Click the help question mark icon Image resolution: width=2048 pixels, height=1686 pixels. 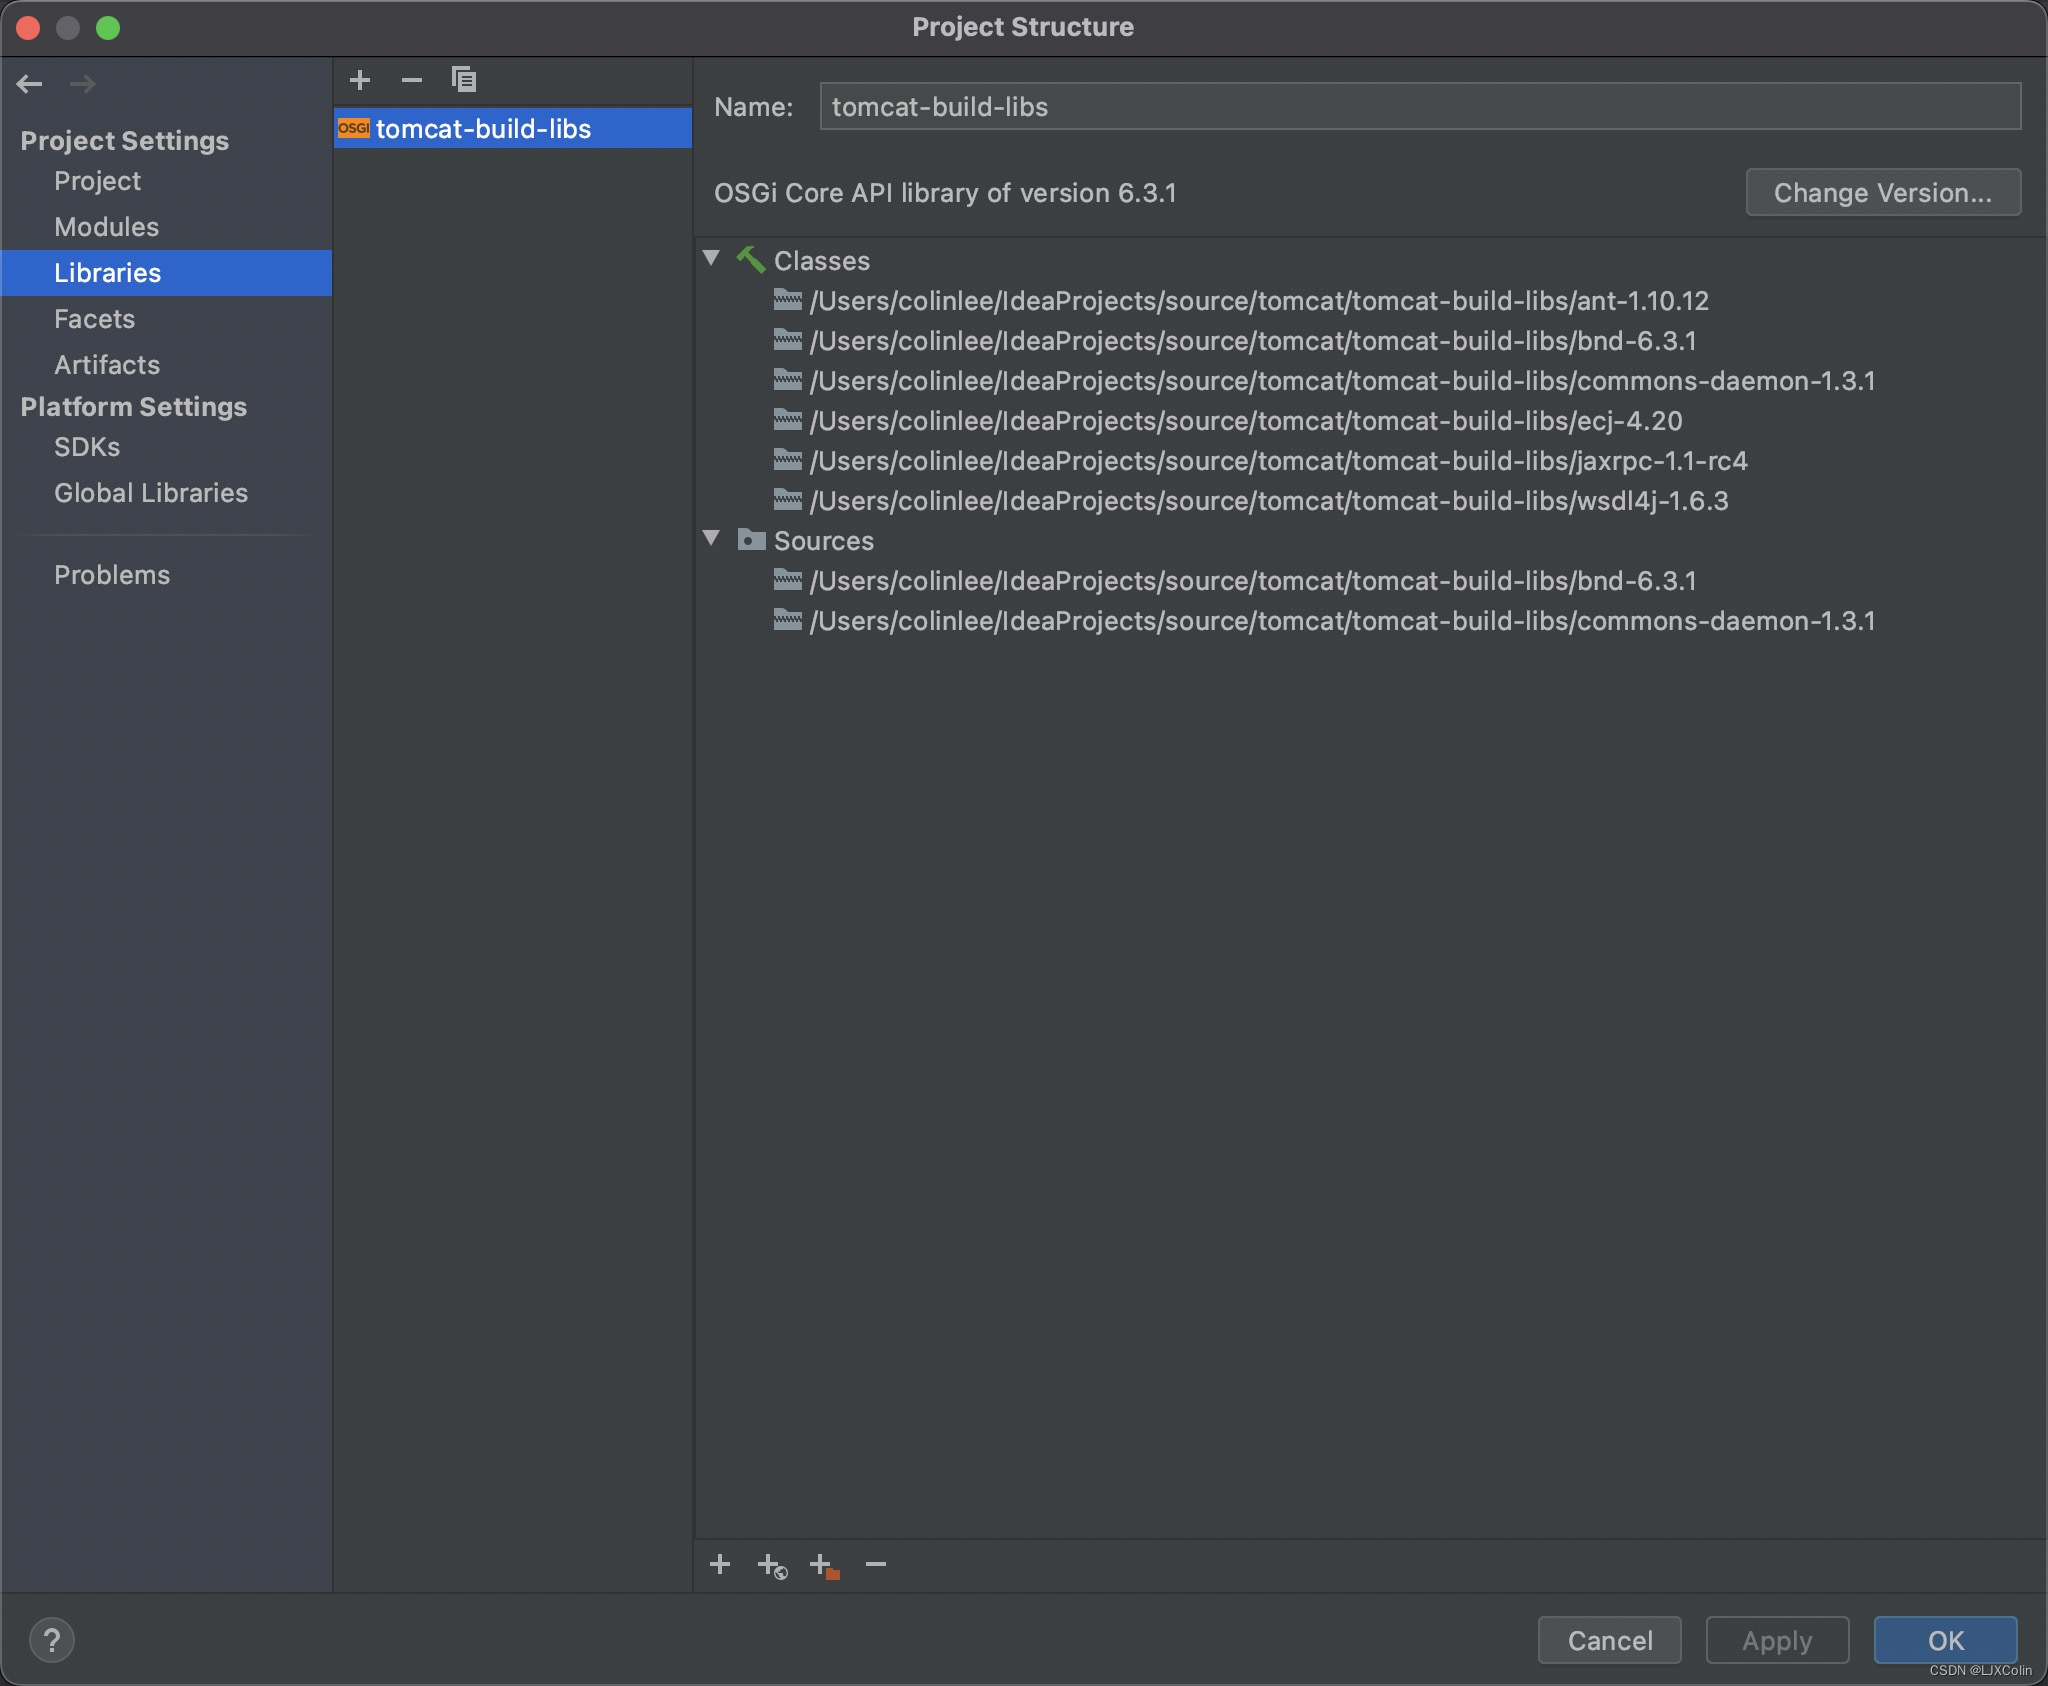coord(53,1639)
